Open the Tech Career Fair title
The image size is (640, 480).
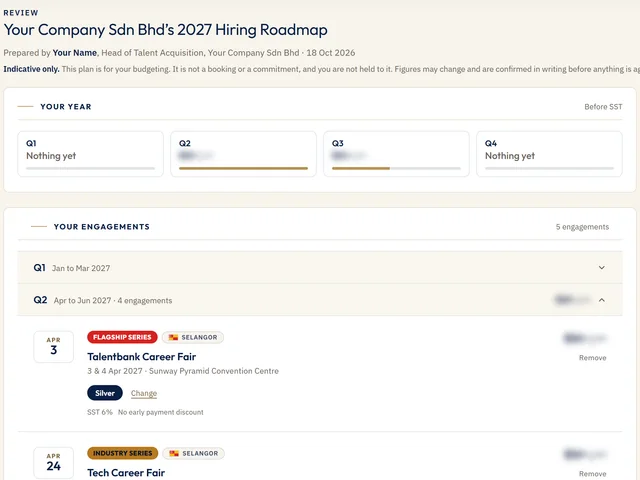[126, 473]
